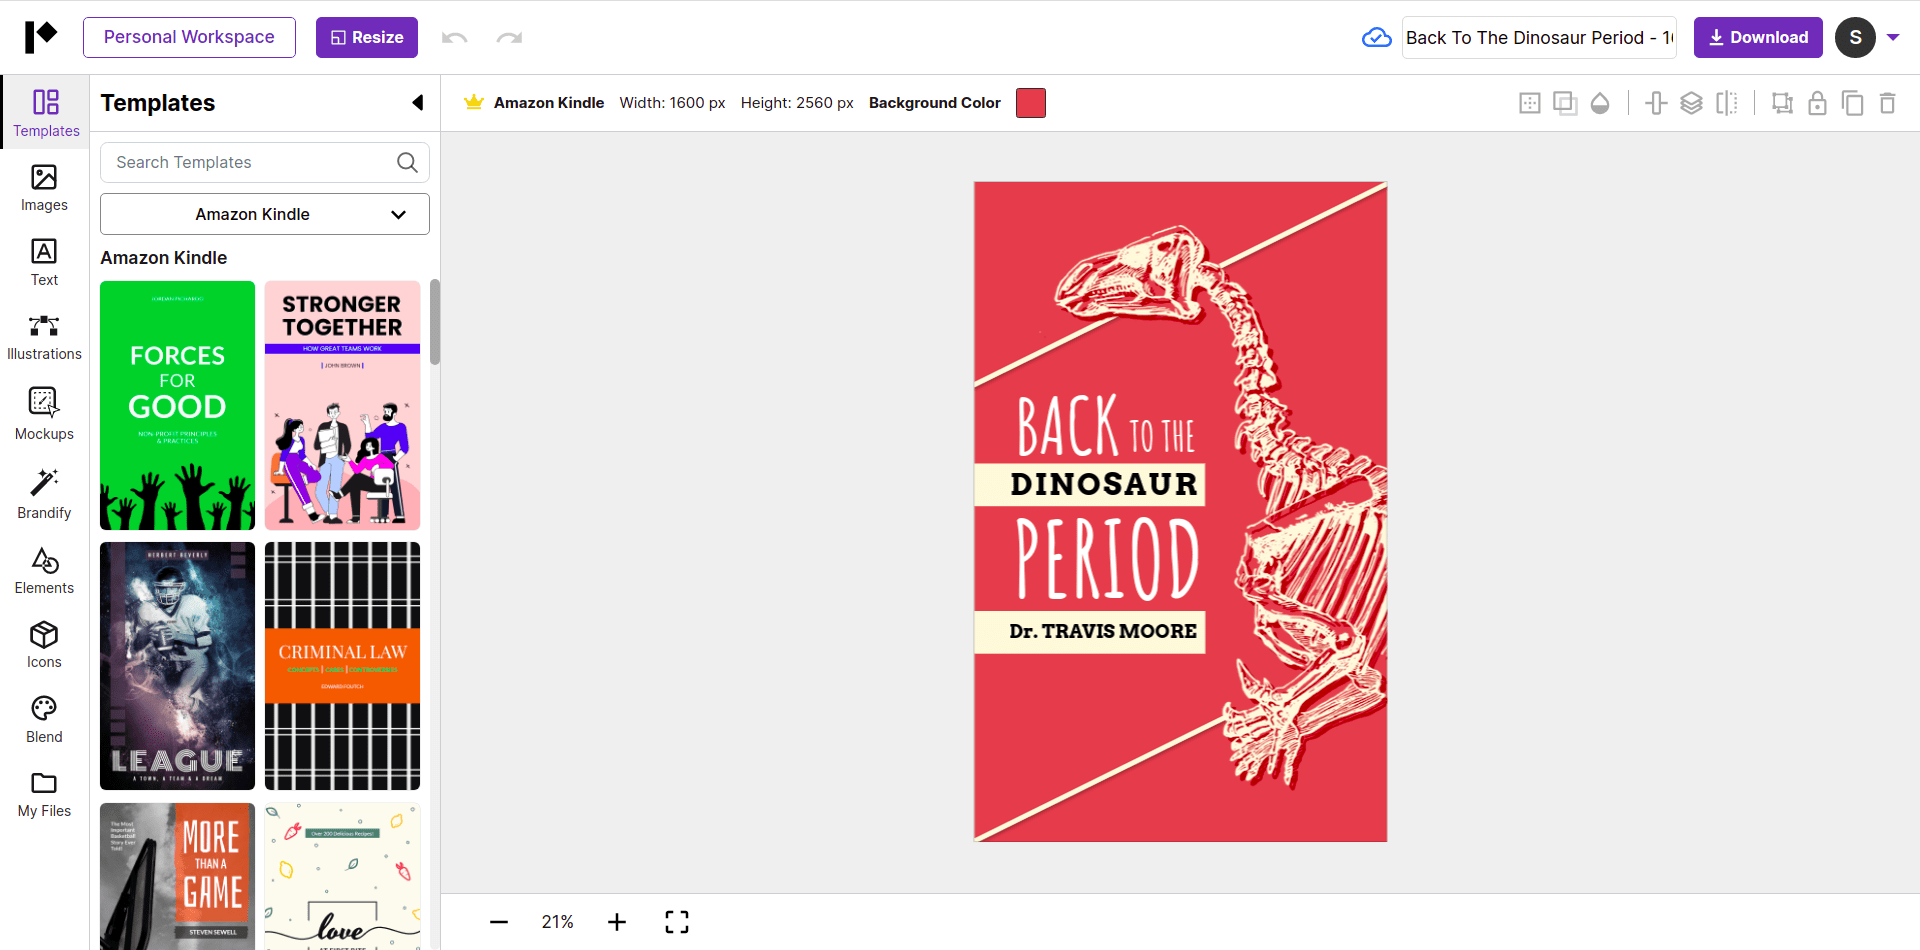Open the Images sidebar tab

click(x=45, y=188)
